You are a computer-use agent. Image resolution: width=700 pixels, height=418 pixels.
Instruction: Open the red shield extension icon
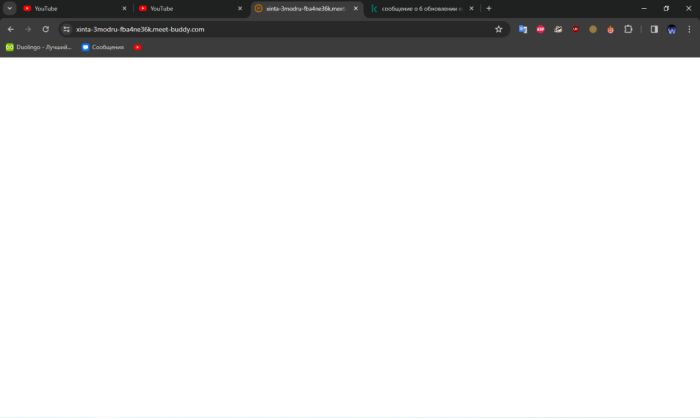575,29
